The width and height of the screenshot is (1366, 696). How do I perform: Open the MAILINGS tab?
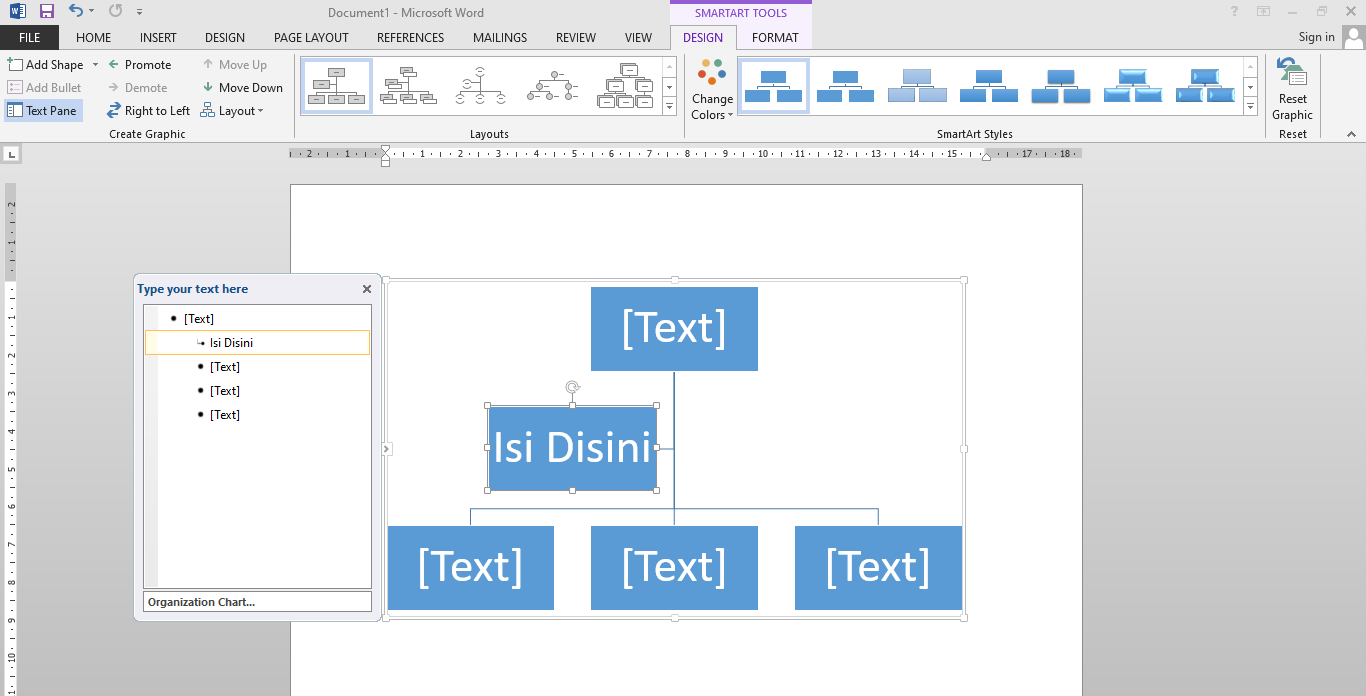499,38
